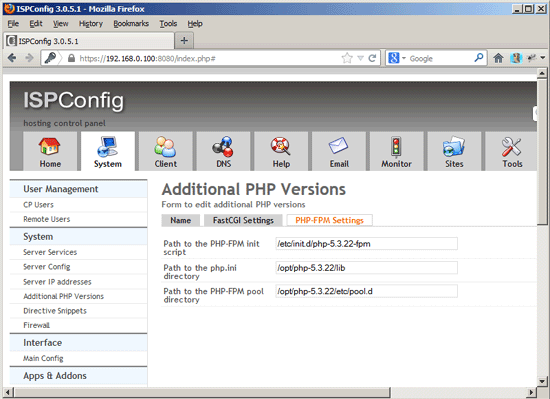Open the Tools menu in menu bar
This screenshot has width=550, height=399.
point(168,23)
